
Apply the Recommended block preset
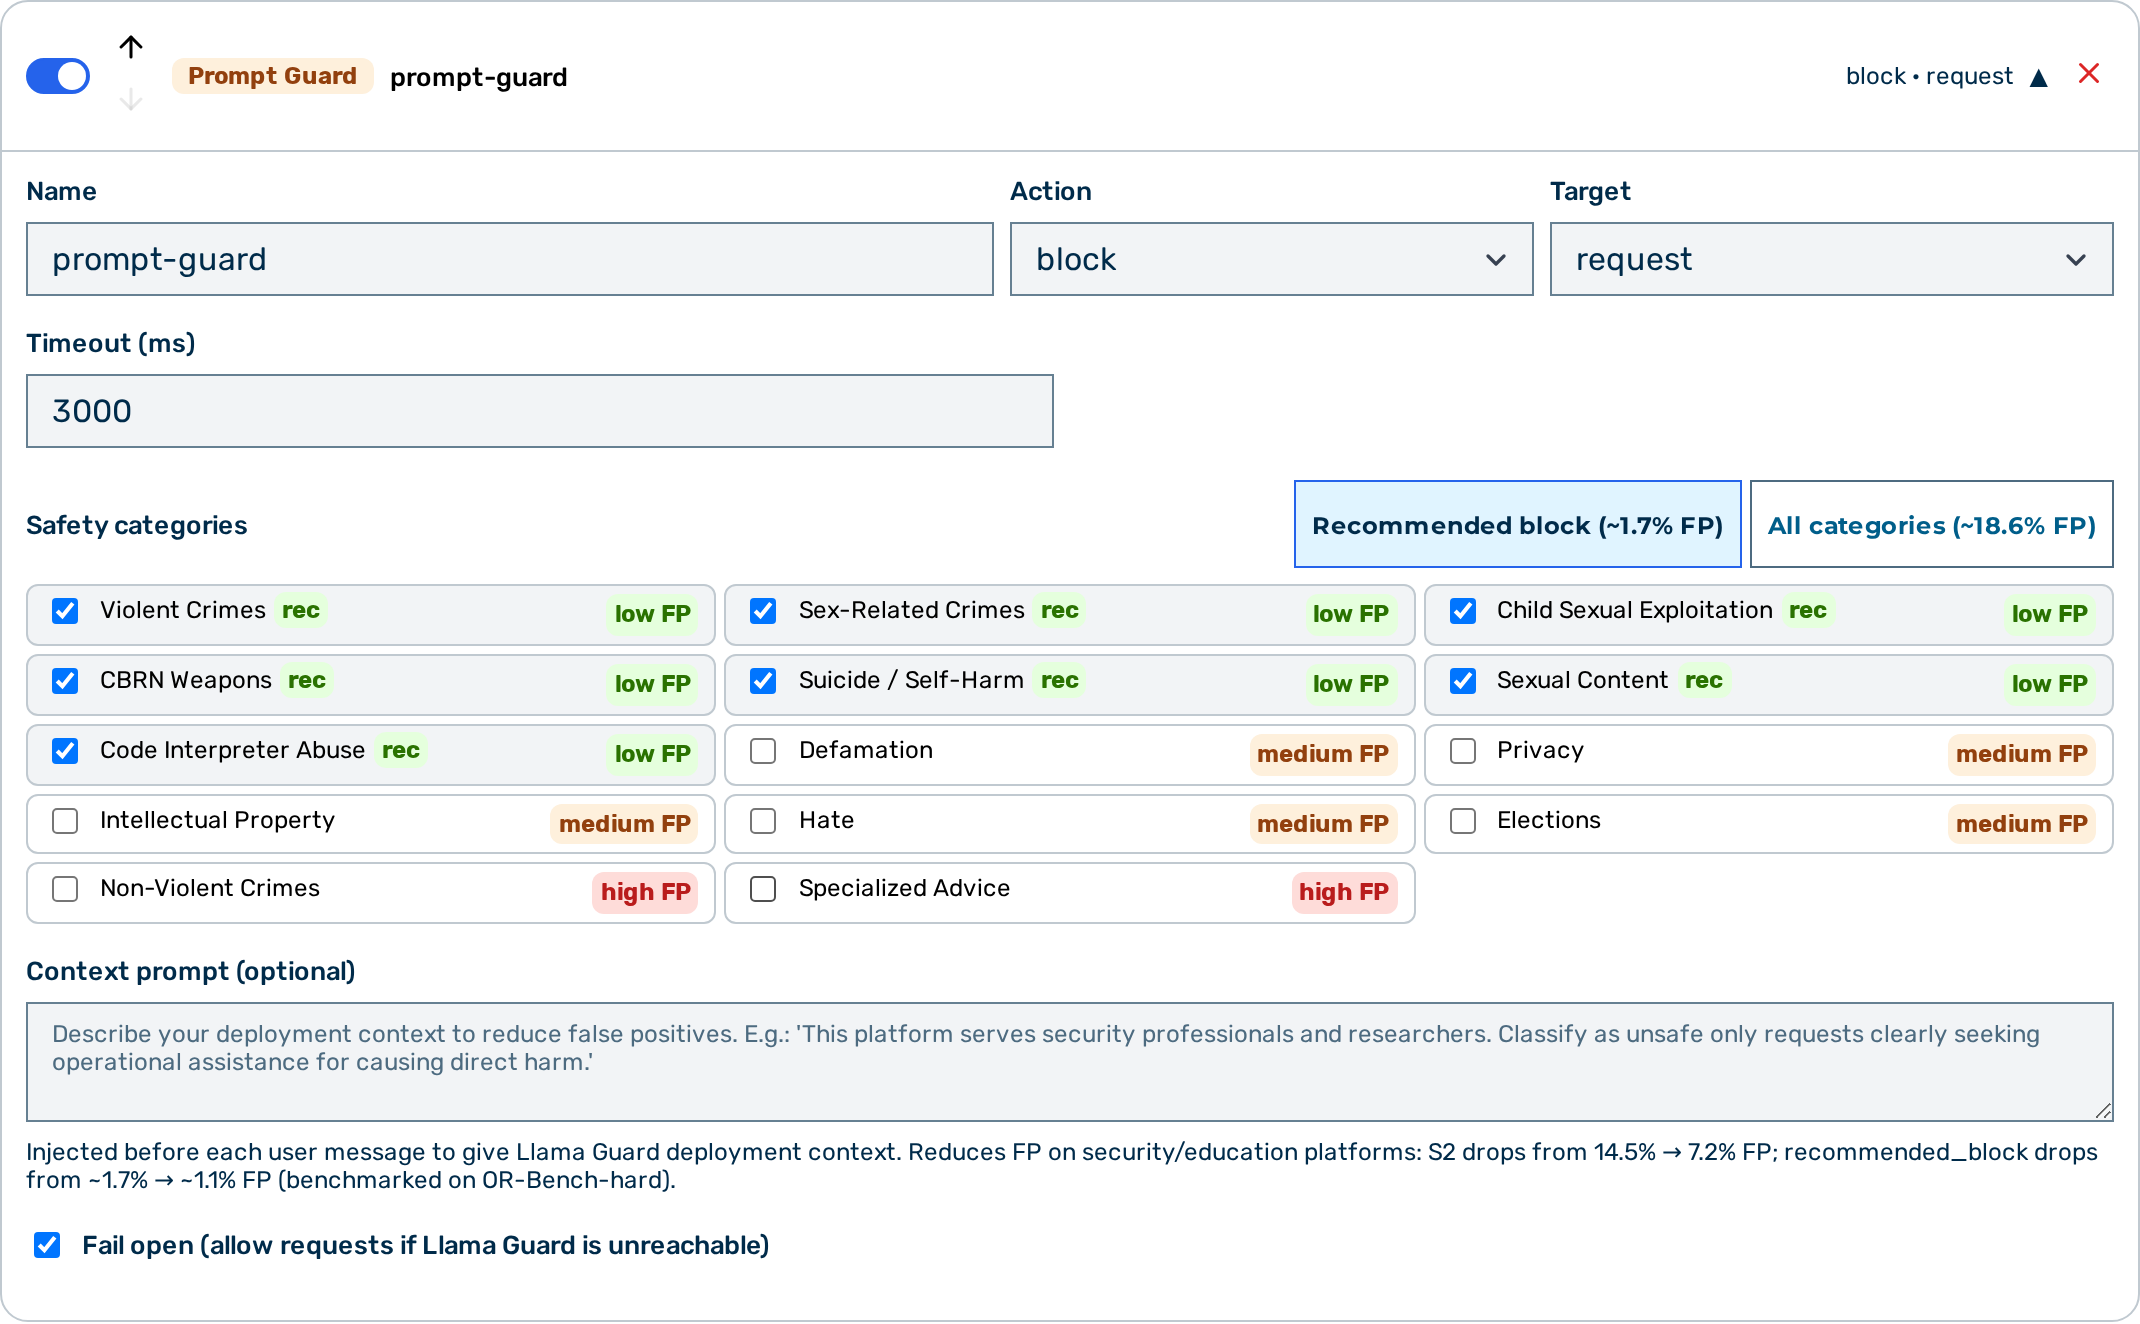pyautogui.click(x=1517, y=524)
